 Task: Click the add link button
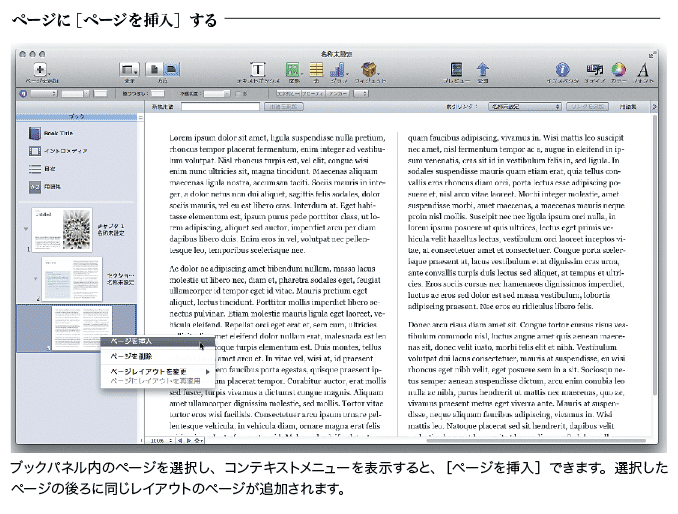click(587, 106)
